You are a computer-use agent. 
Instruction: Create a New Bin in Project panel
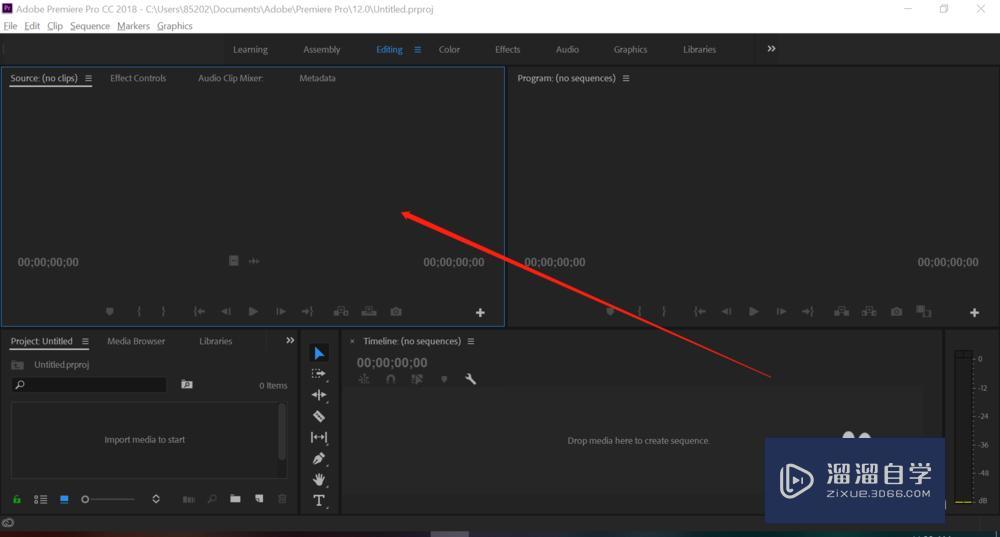tap(235, 499)
